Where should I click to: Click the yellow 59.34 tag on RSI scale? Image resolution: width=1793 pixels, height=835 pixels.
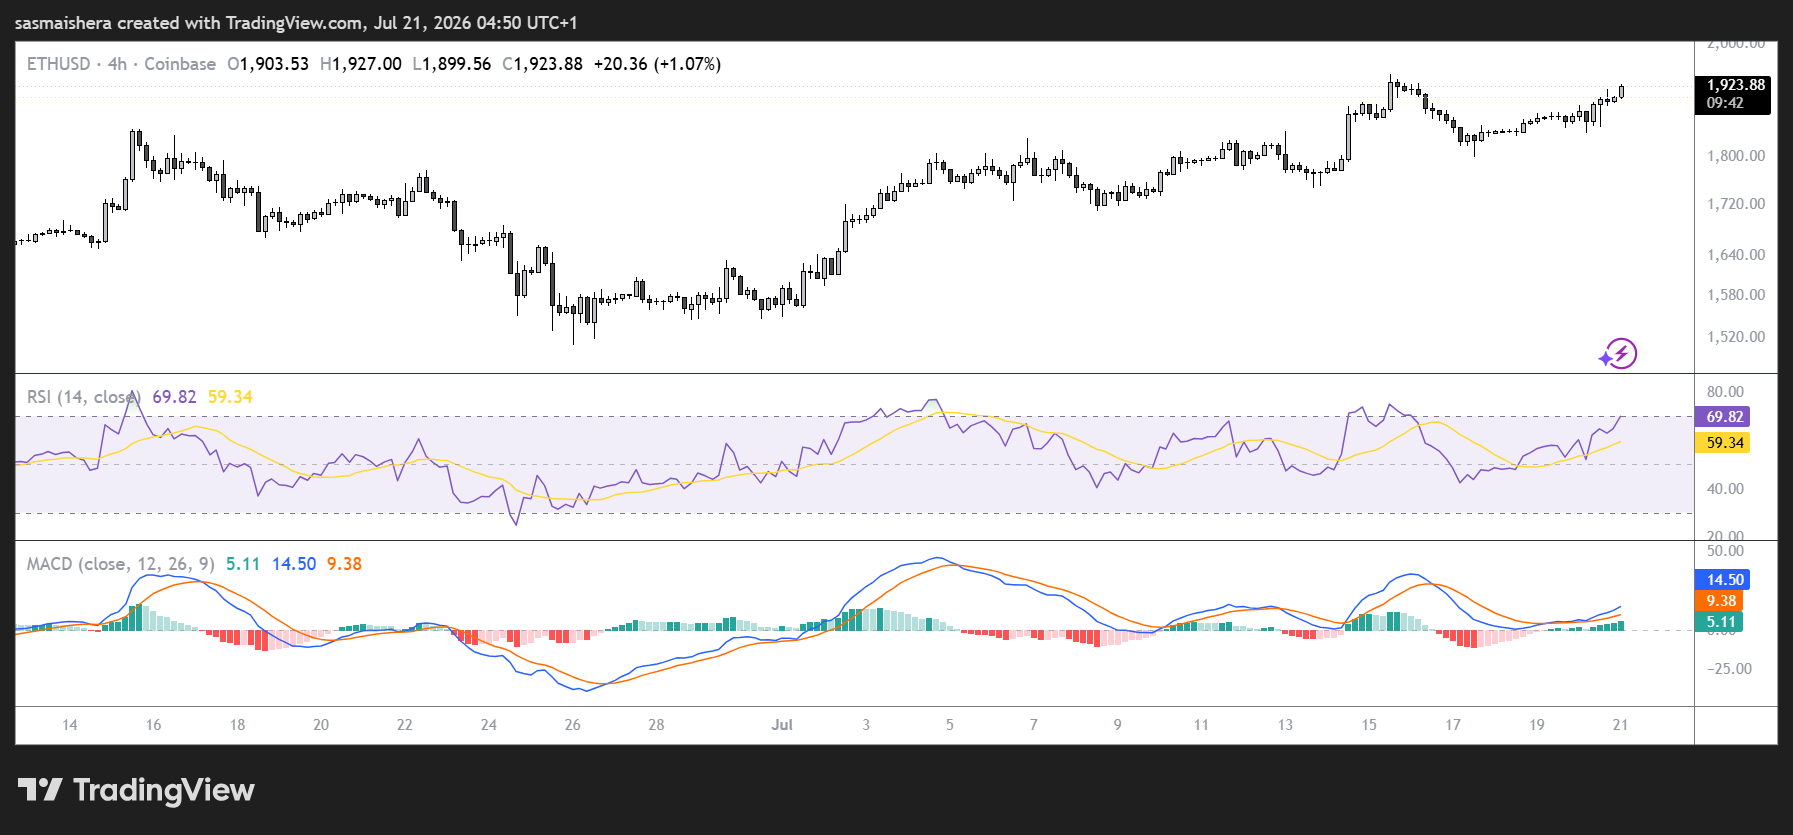point(1723,443)
